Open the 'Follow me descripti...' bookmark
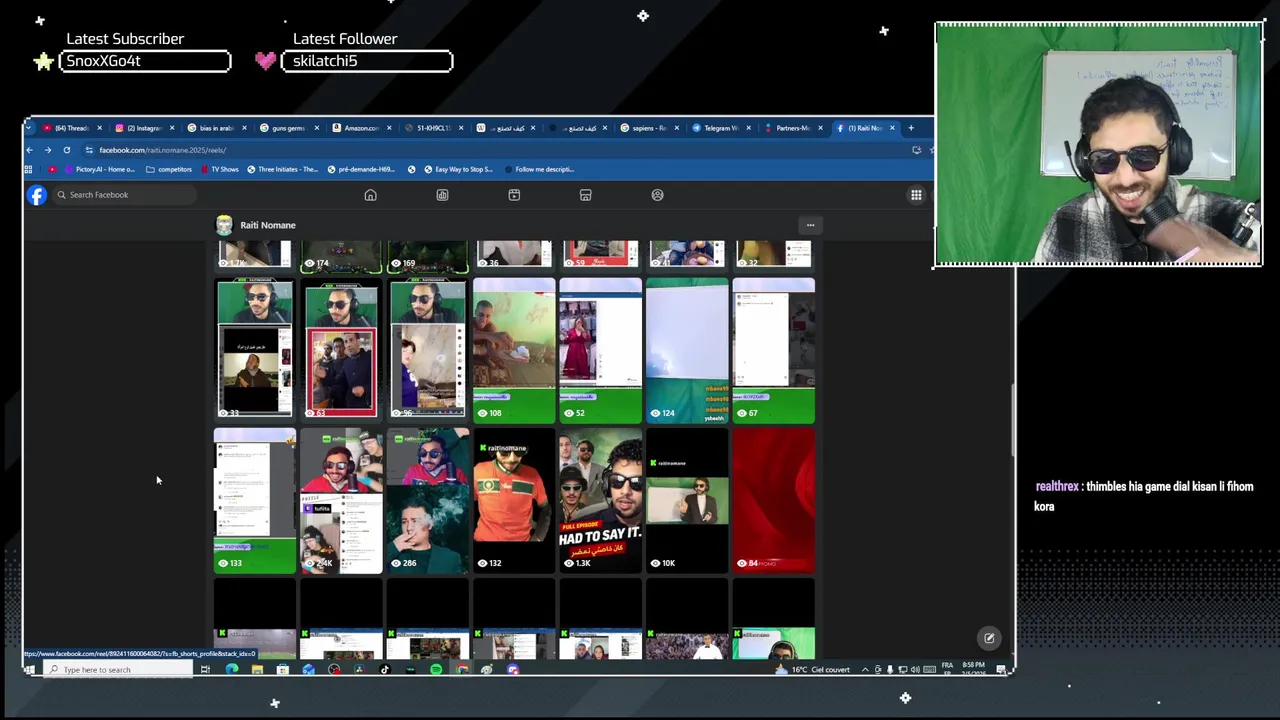Viewport: 1280px width, 720px height. 538,169
